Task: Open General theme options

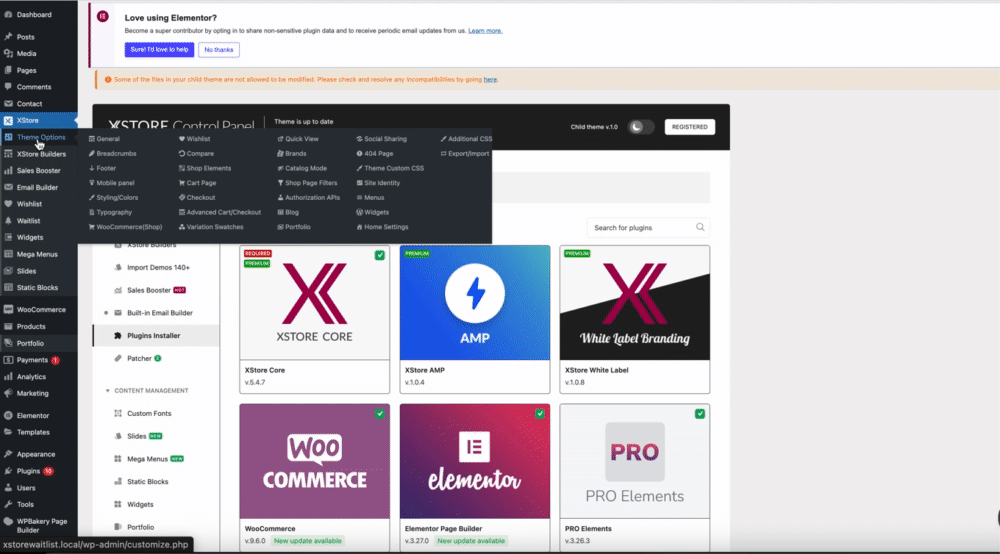Action: tap(104, 139)
